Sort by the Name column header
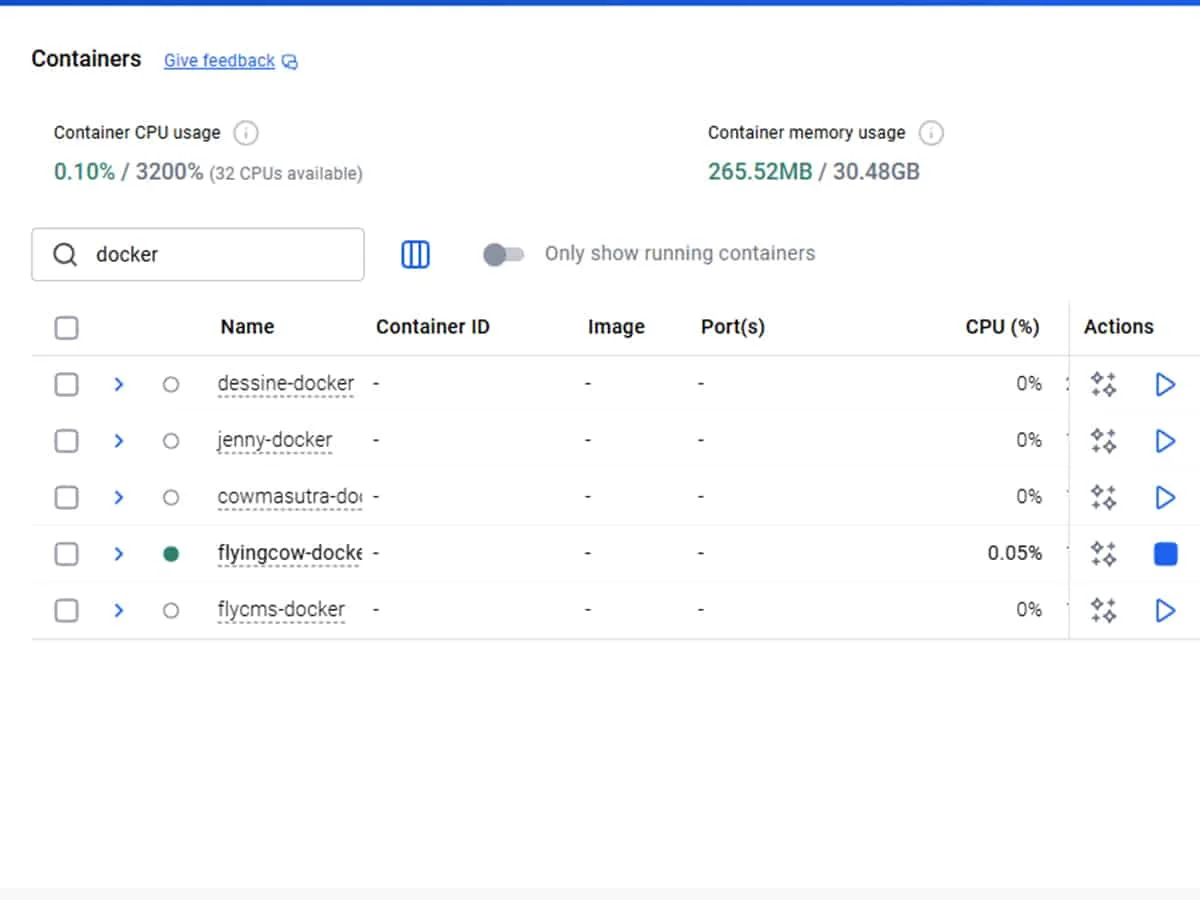1200x900 pixels. 247,327
